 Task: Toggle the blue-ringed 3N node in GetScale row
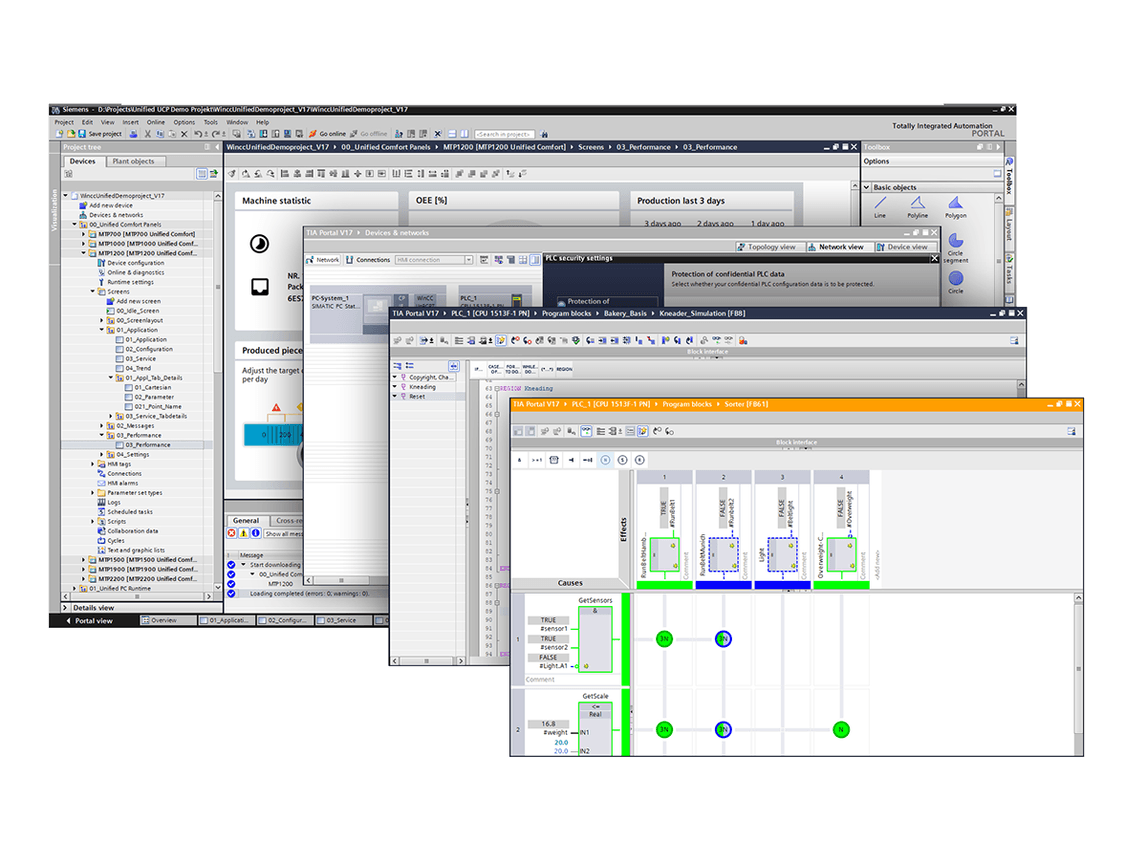[723, 730]
